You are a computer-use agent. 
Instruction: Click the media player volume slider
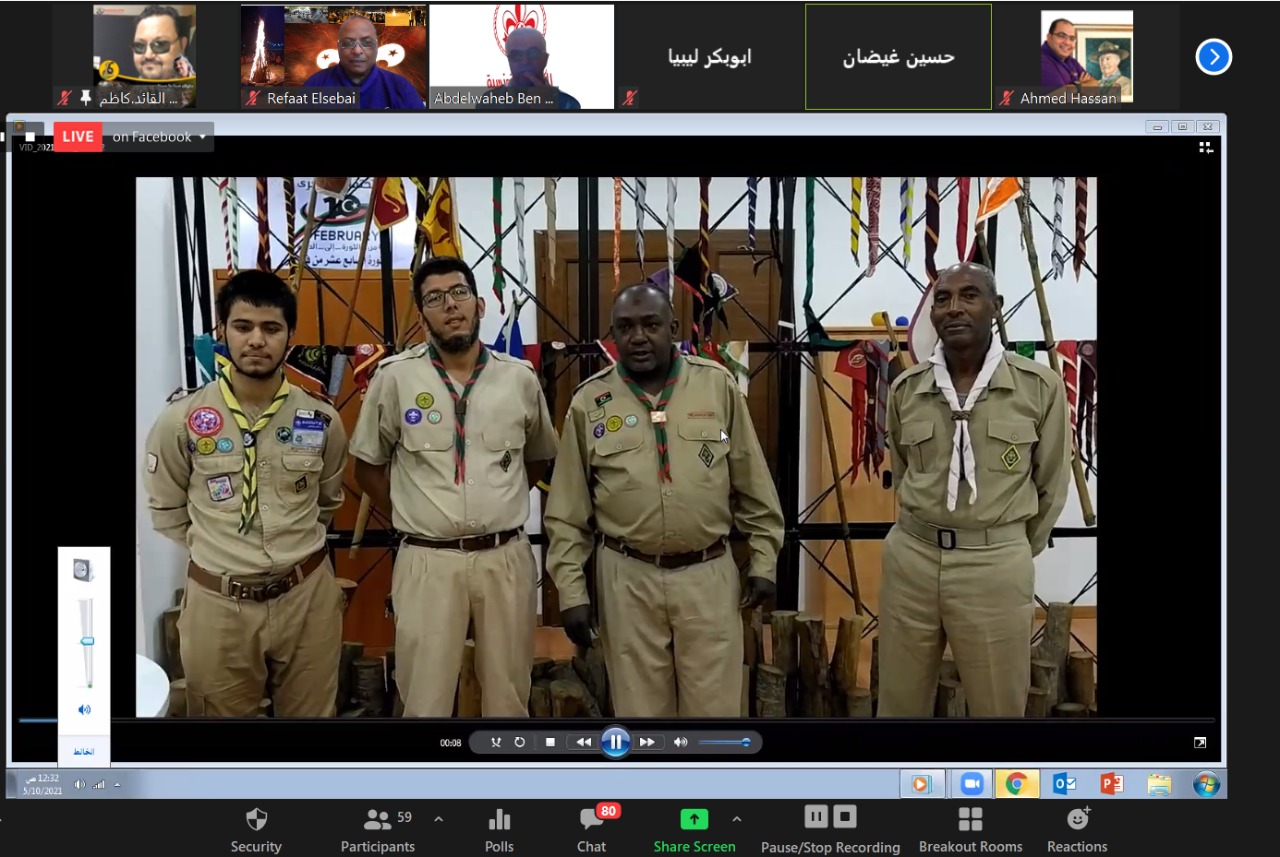(724, 742)
